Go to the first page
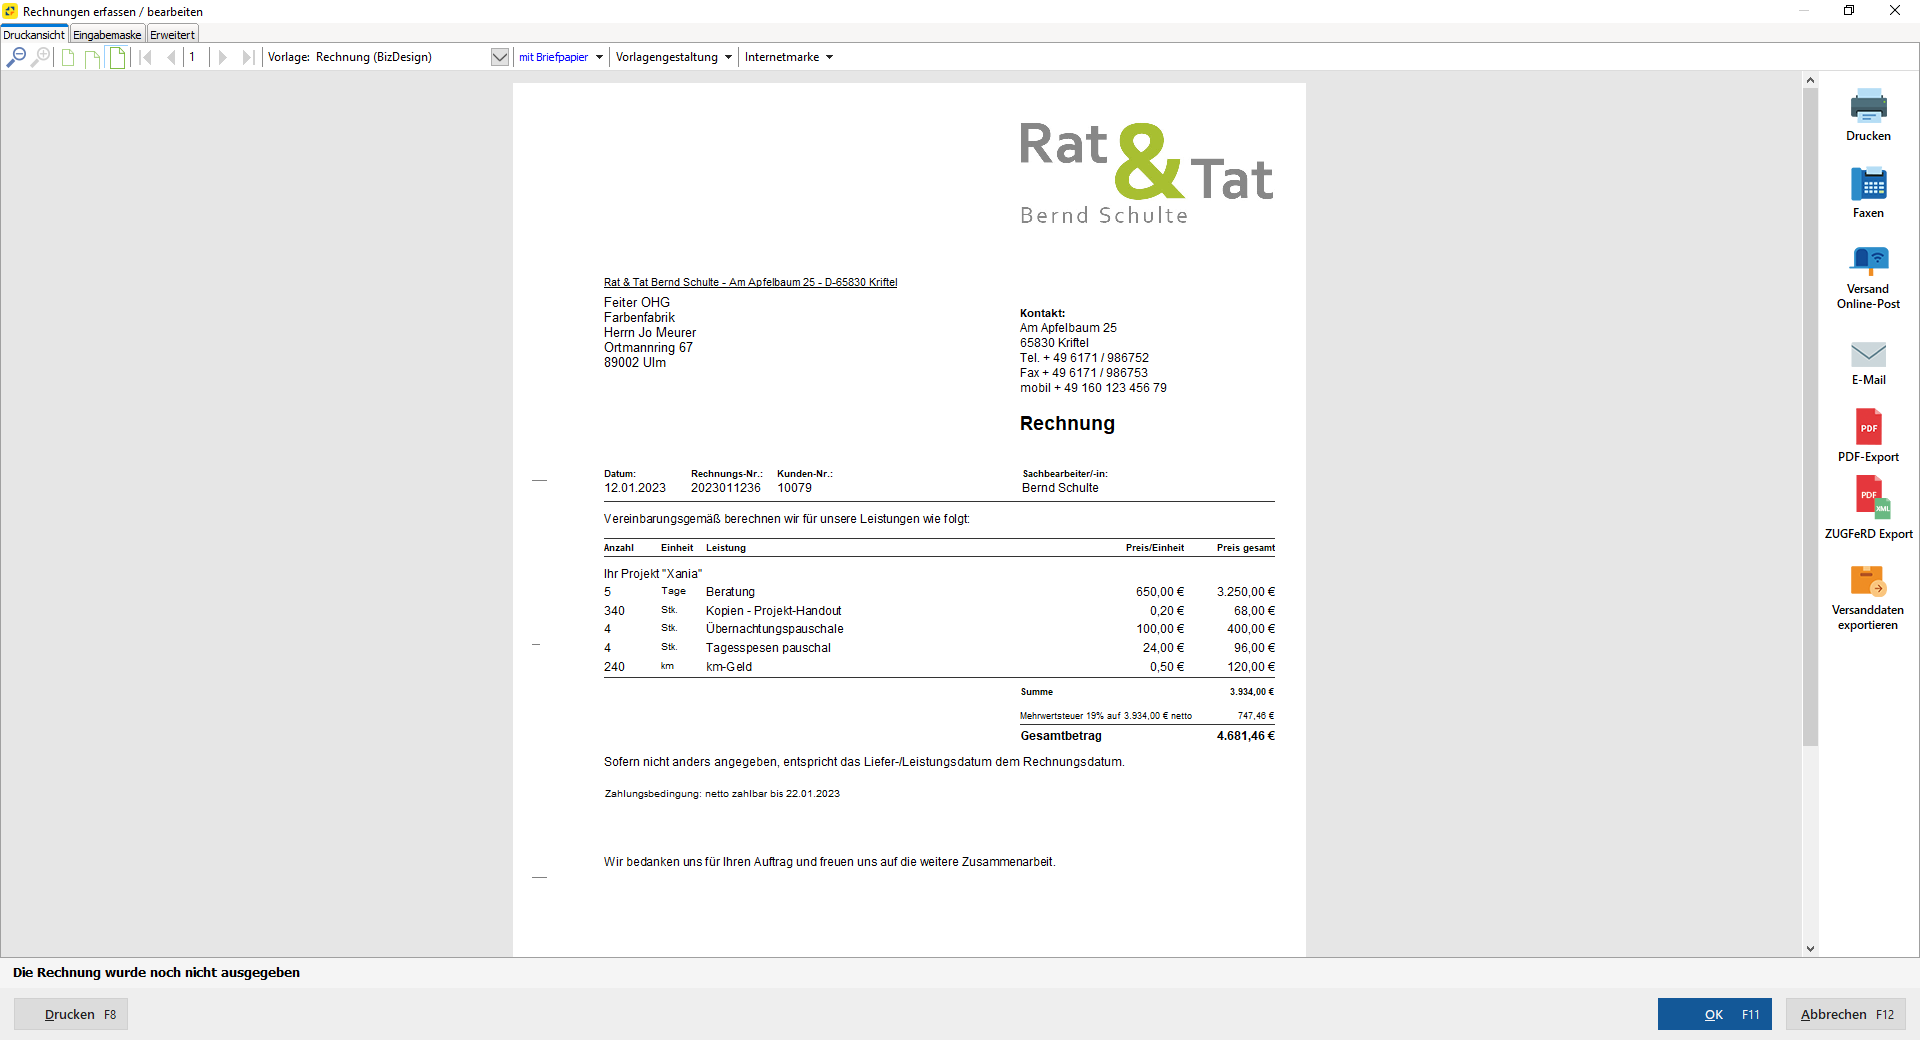Screen dimensions: 1920x1040 (x=146, y=57)
